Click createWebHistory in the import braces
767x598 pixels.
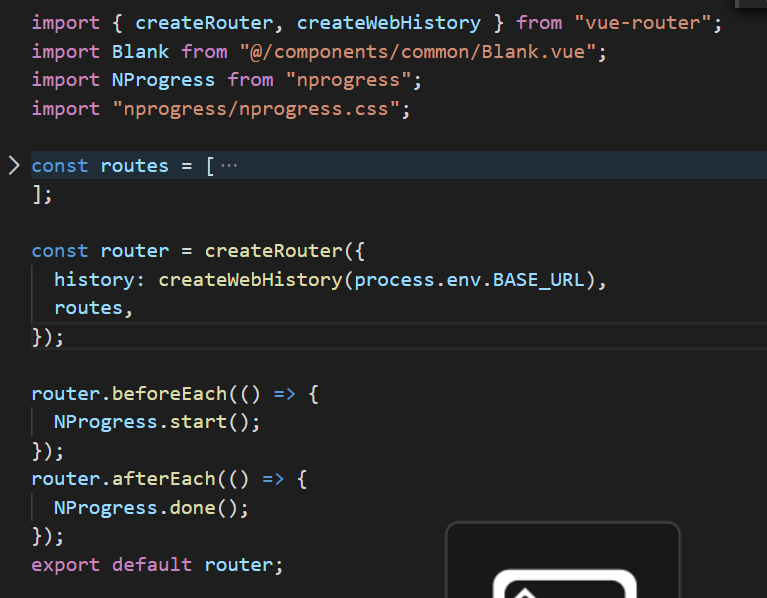(388, 23)
